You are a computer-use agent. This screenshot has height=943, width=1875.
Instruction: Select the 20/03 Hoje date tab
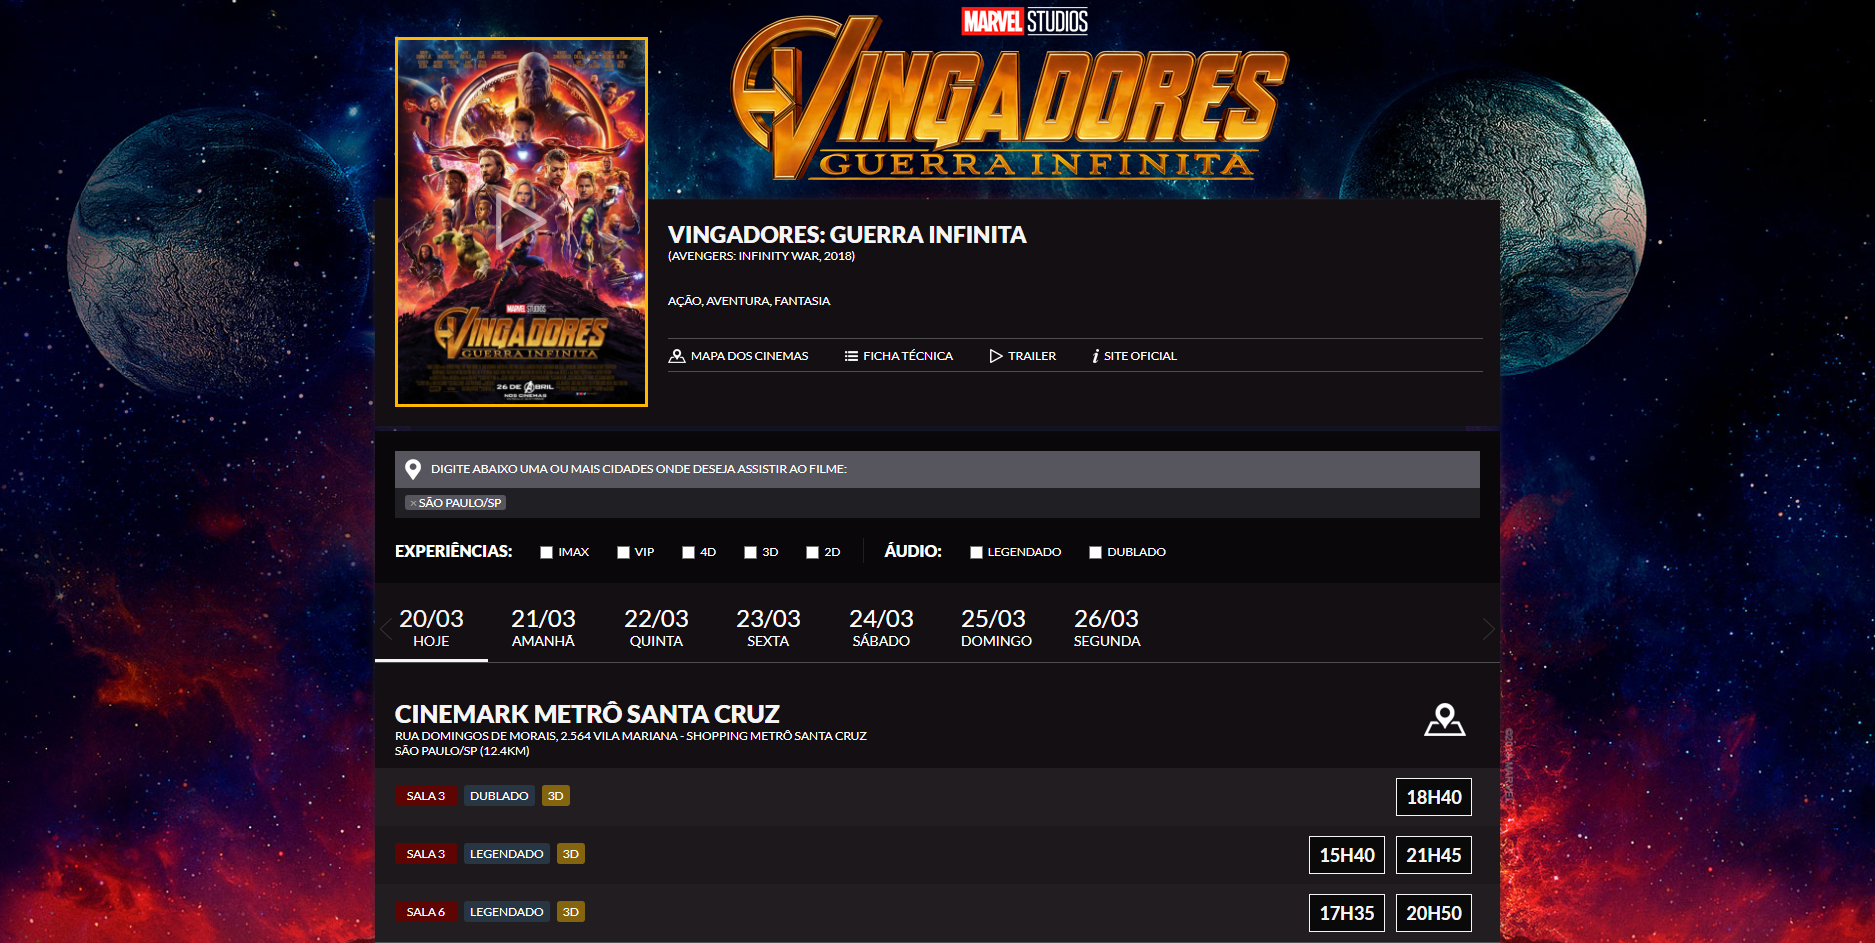pyautogui.click(x=431, y=628)
